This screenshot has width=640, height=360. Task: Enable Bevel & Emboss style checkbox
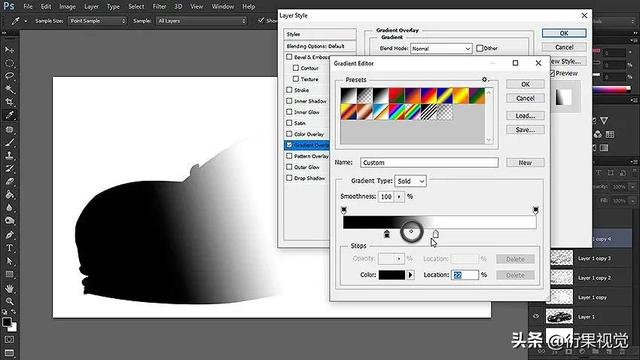pos(289,57)
